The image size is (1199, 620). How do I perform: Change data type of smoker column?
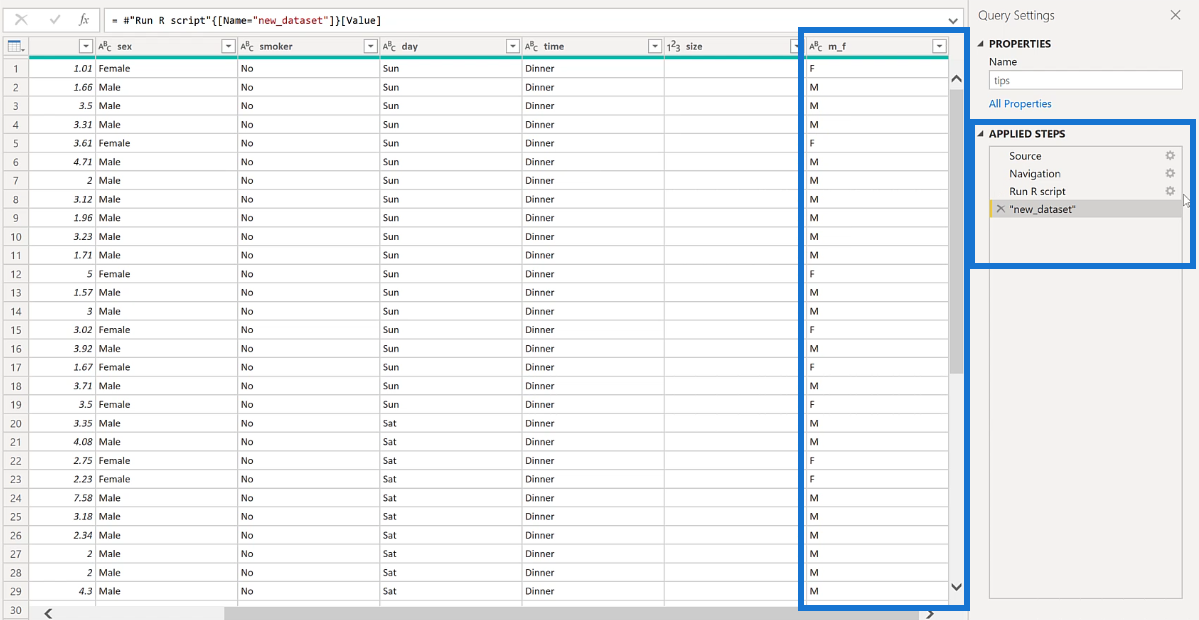coord(248,47)
